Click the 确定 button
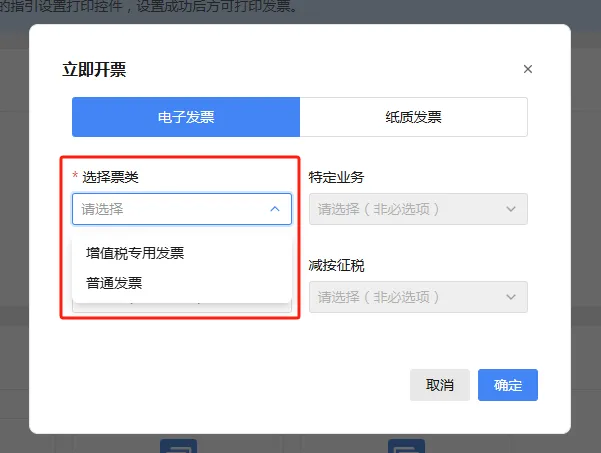 pyautogui.click(x=507, y=385)
